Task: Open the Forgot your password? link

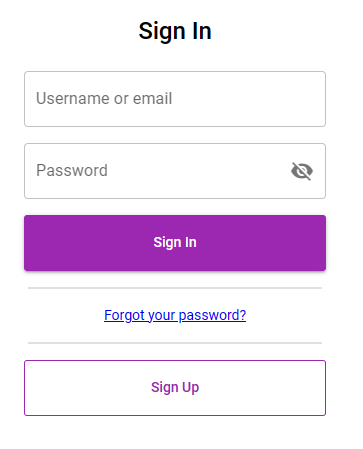Action: [x=175, y=315]
